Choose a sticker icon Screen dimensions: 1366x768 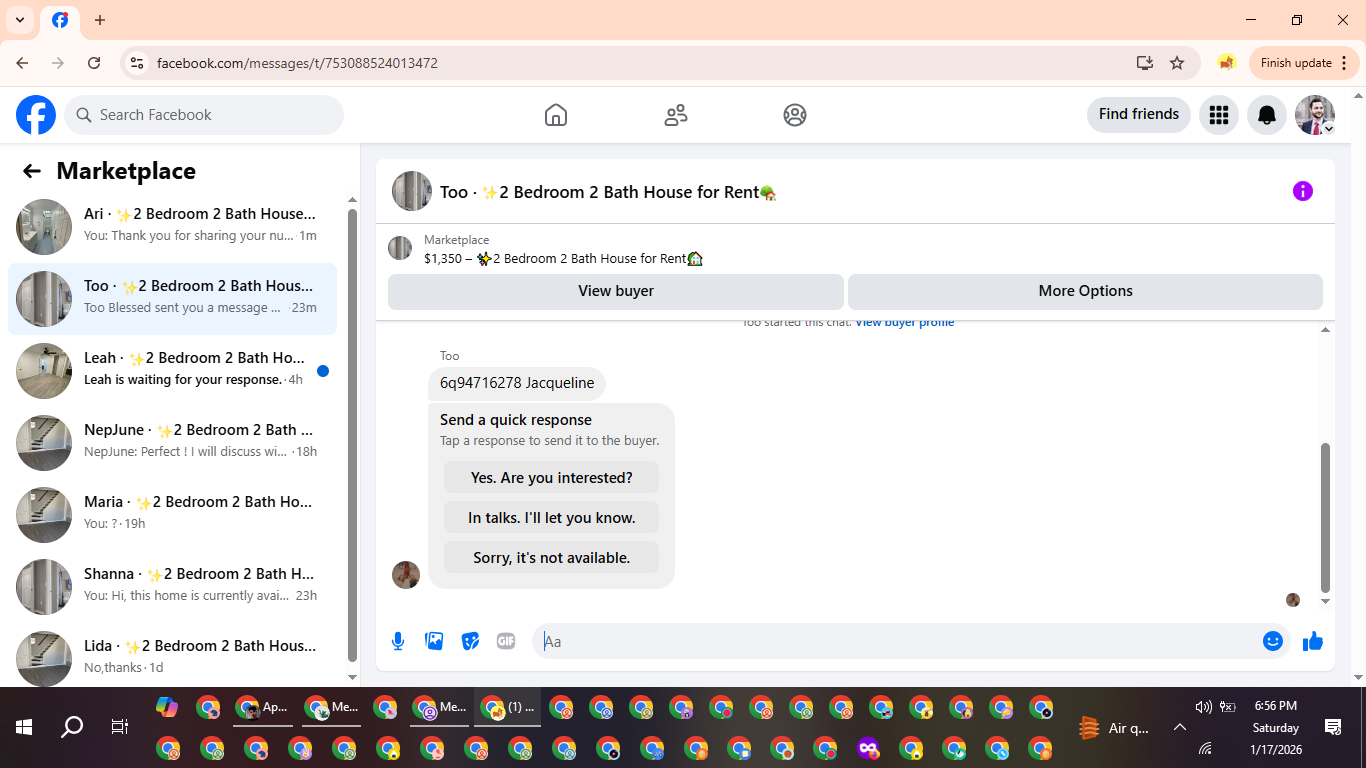pyautogui.click(x=470, y=641)
